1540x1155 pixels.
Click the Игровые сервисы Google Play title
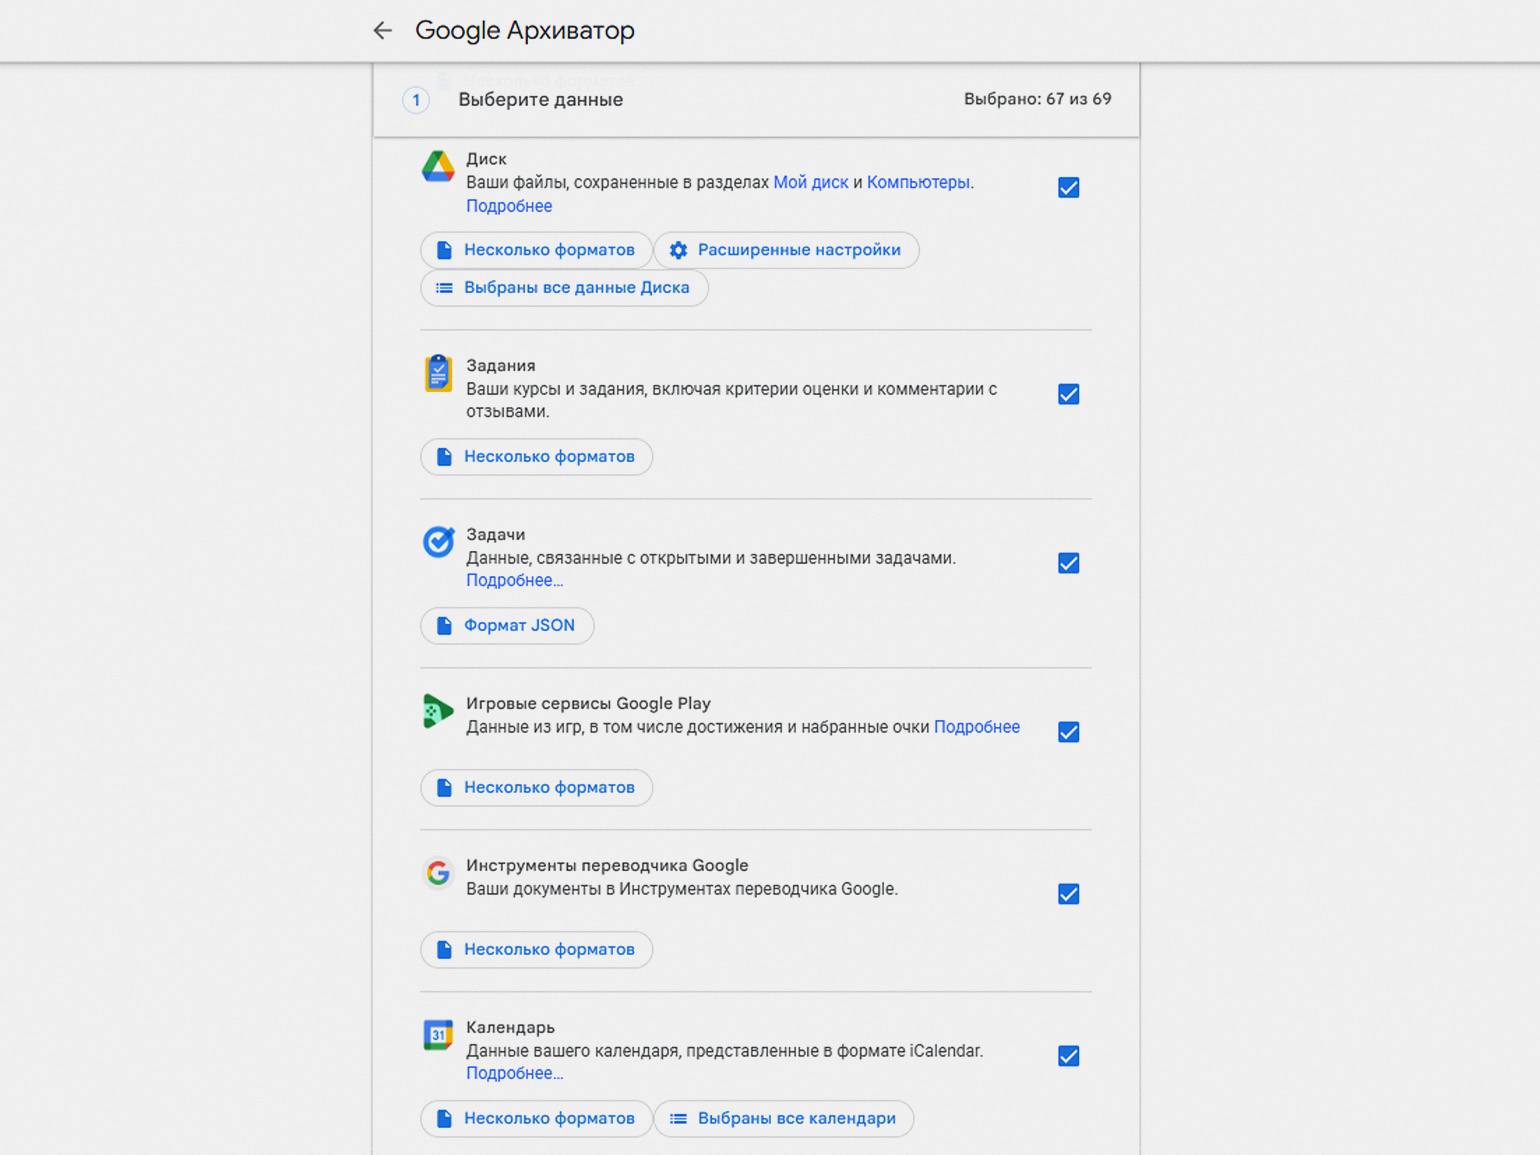pos(588,704)
